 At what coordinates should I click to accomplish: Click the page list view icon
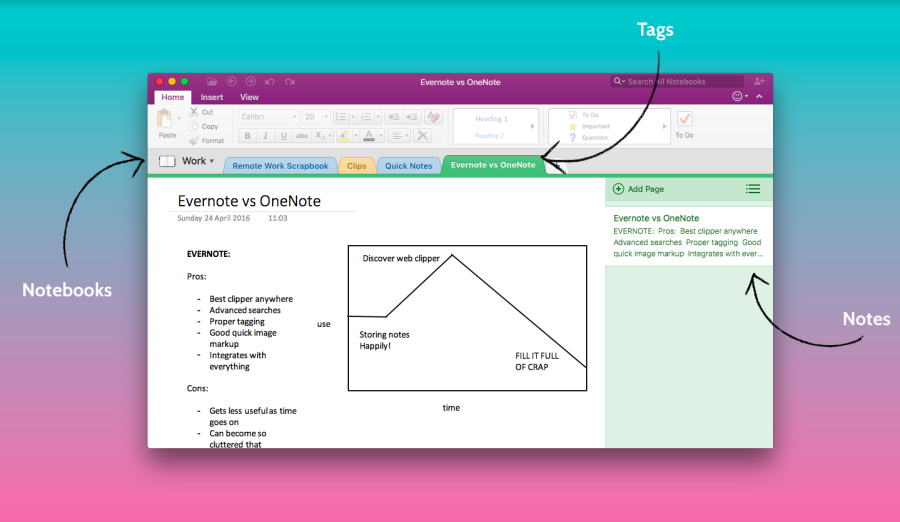click(x=752, y=189)
